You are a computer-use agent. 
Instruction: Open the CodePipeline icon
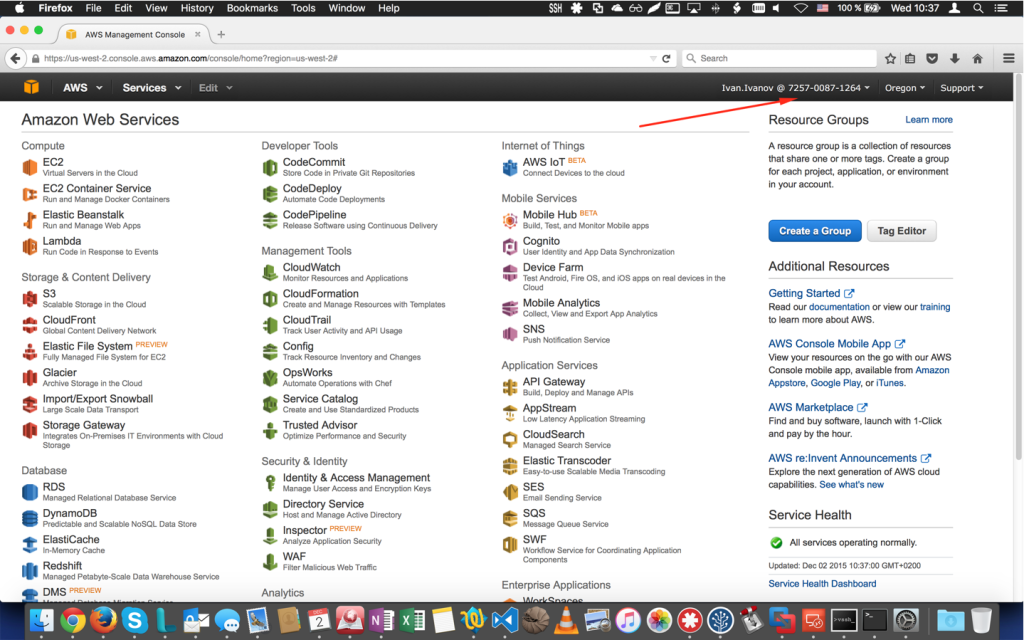point(270,220)
